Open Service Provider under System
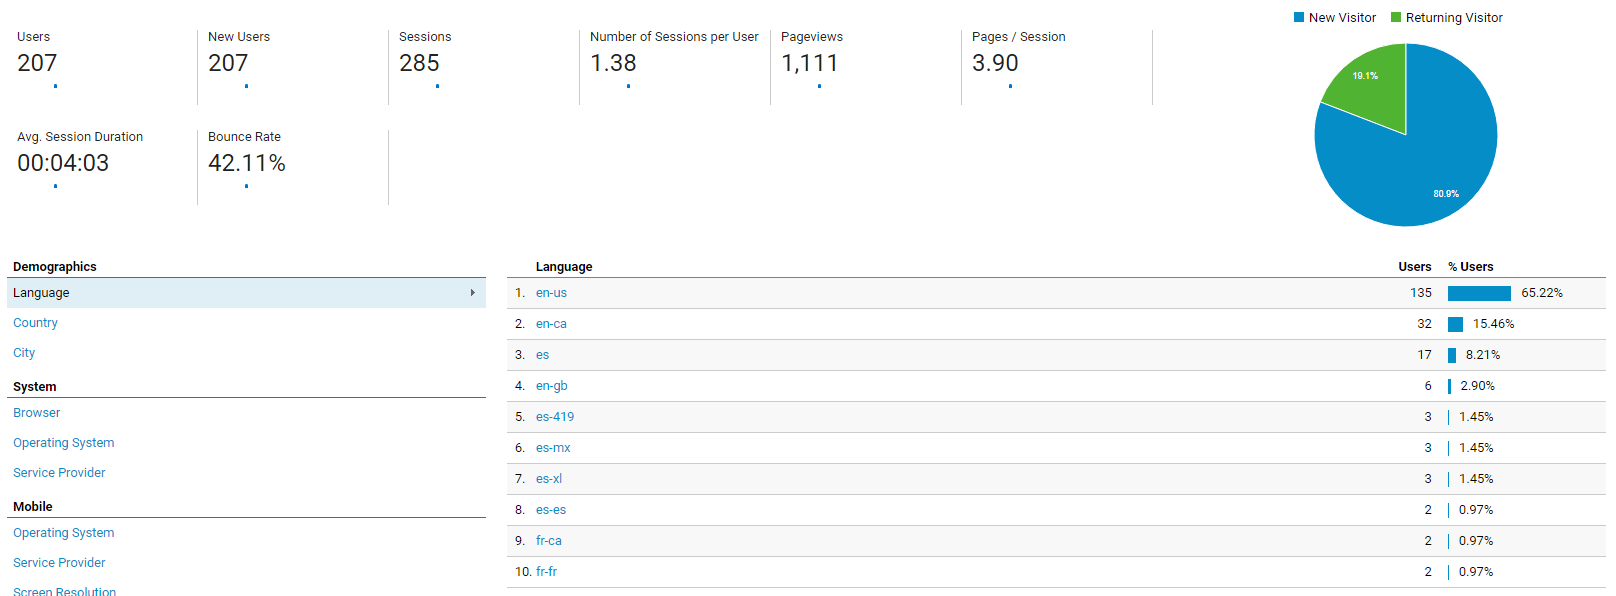The width and height of the screenshot is (1616, 596). [59, 473]
